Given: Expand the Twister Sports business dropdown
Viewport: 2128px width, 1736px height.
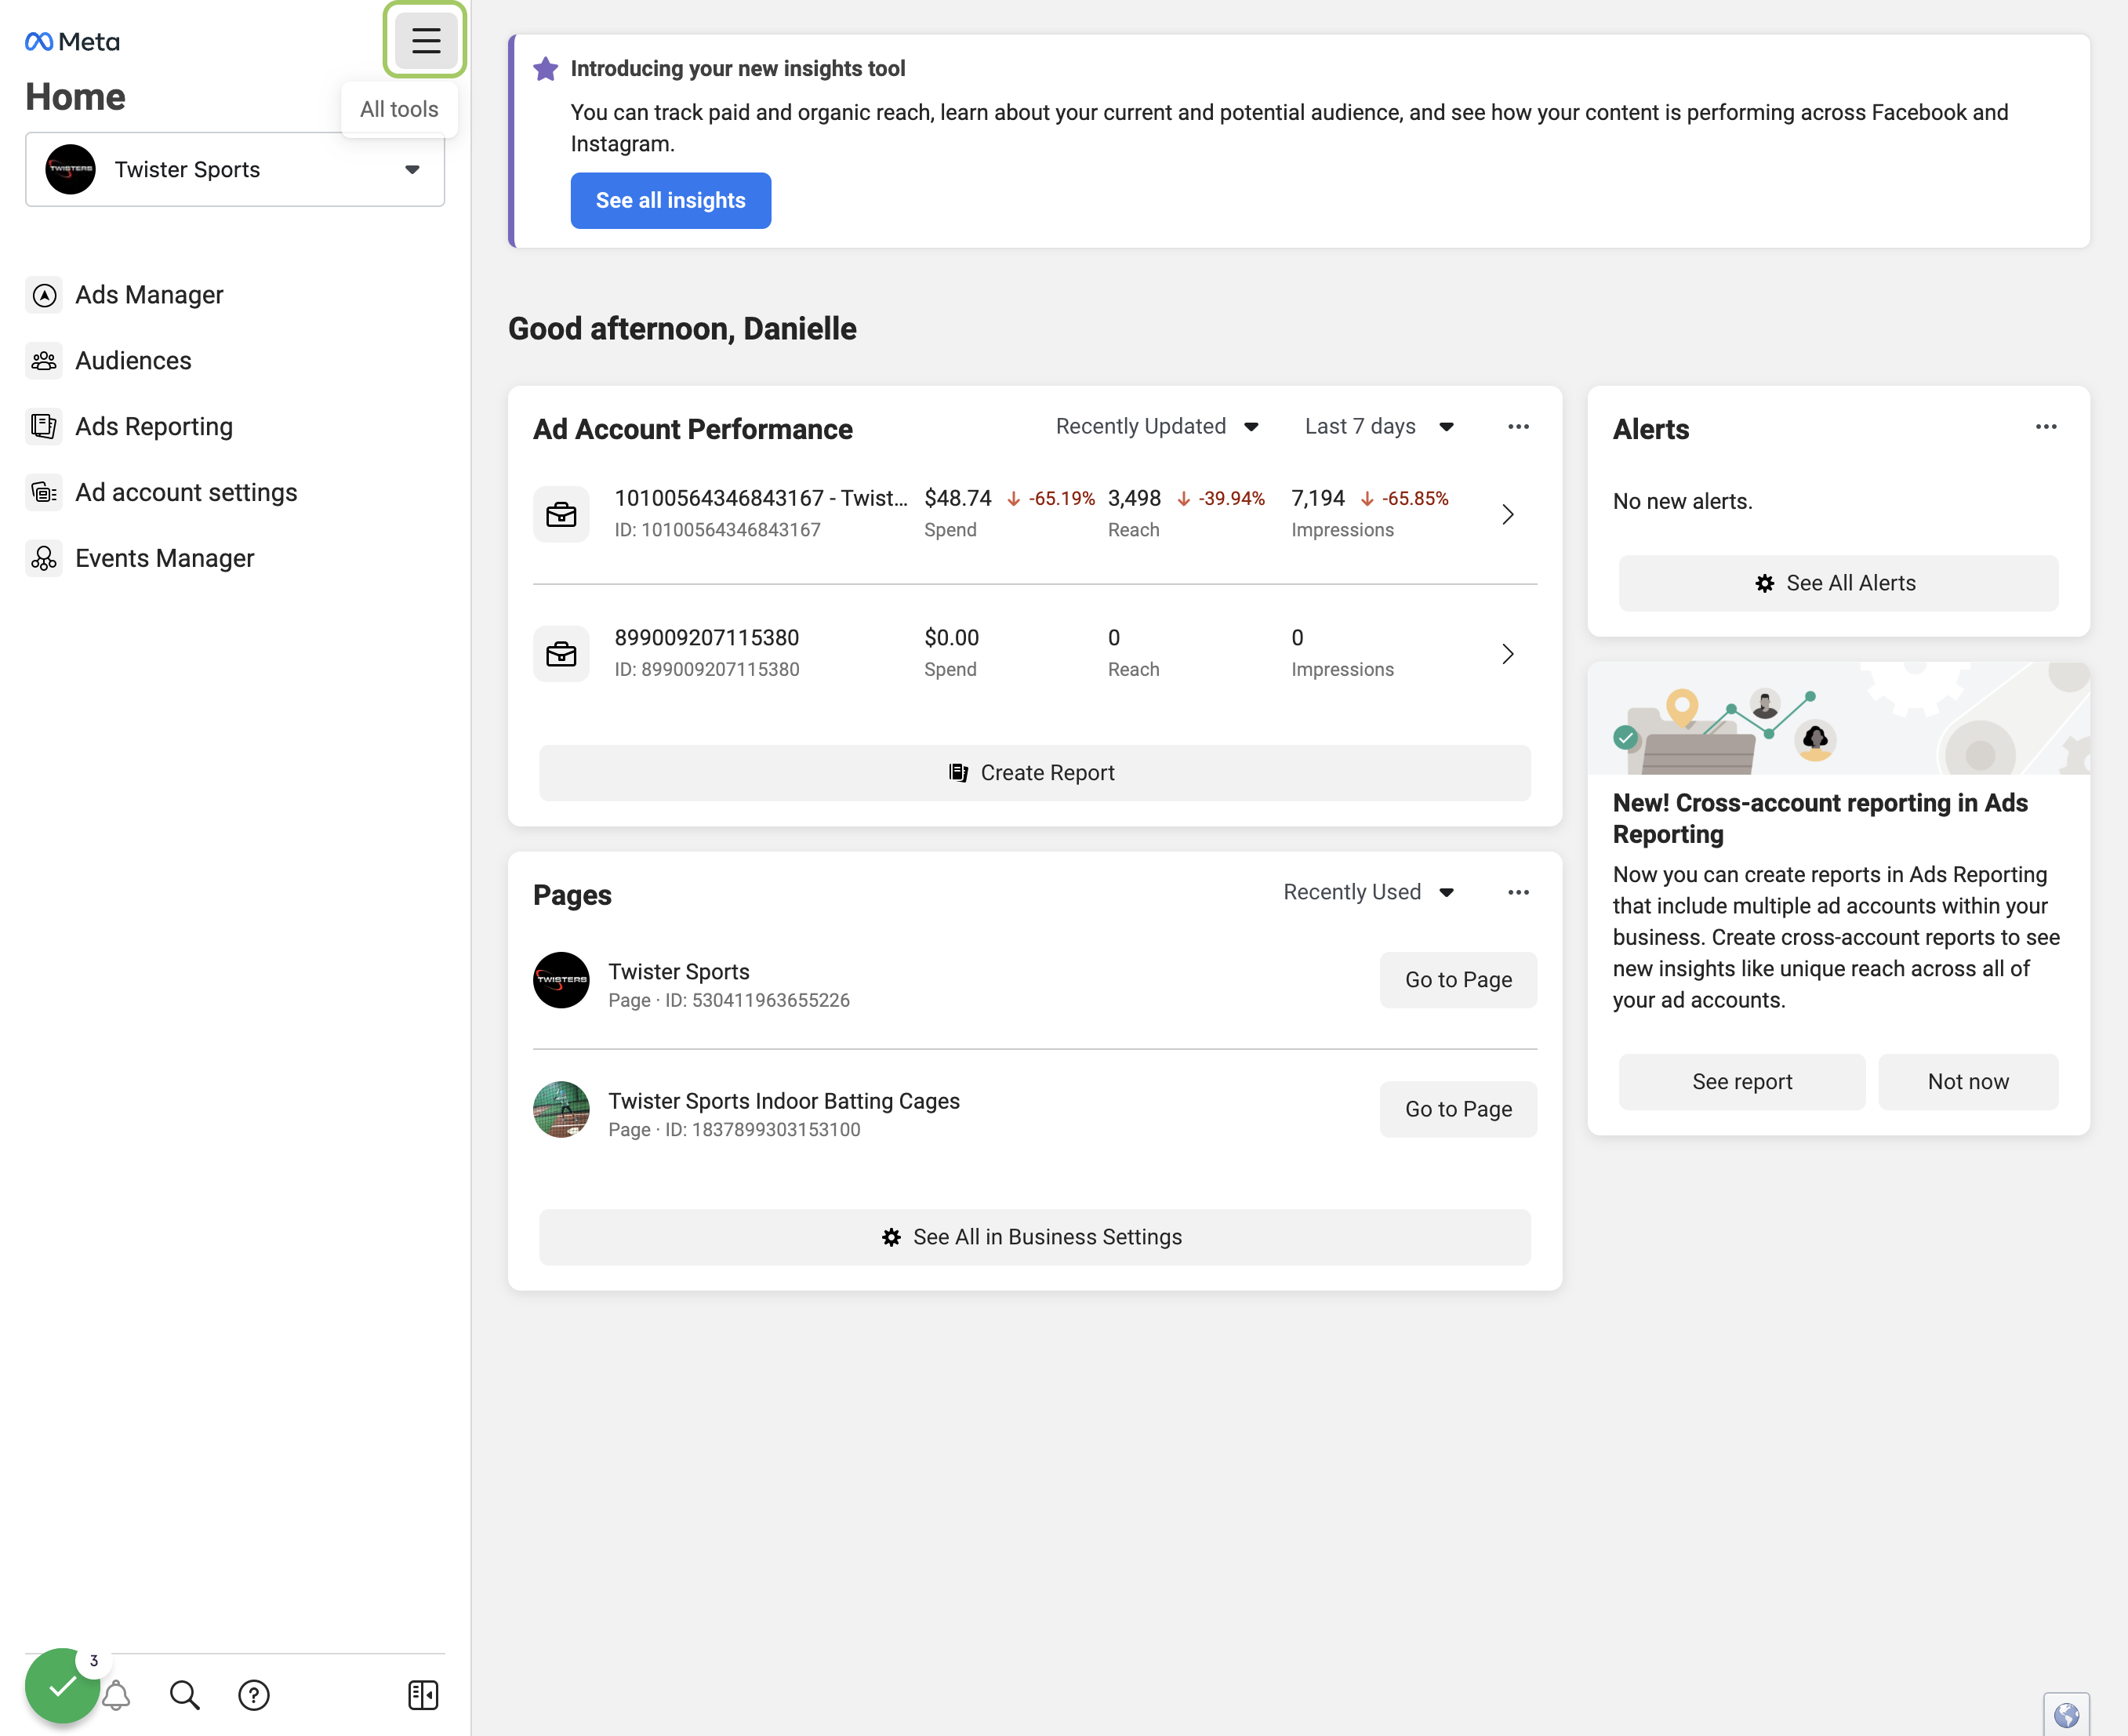Looking at the screenshot, I should click(x=235, y=169).
